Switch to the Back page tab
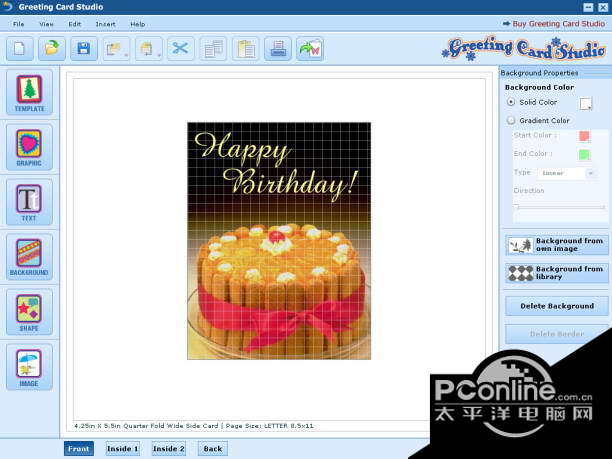Viewport: 612px width, 459px height. click(x=213, y=449)
